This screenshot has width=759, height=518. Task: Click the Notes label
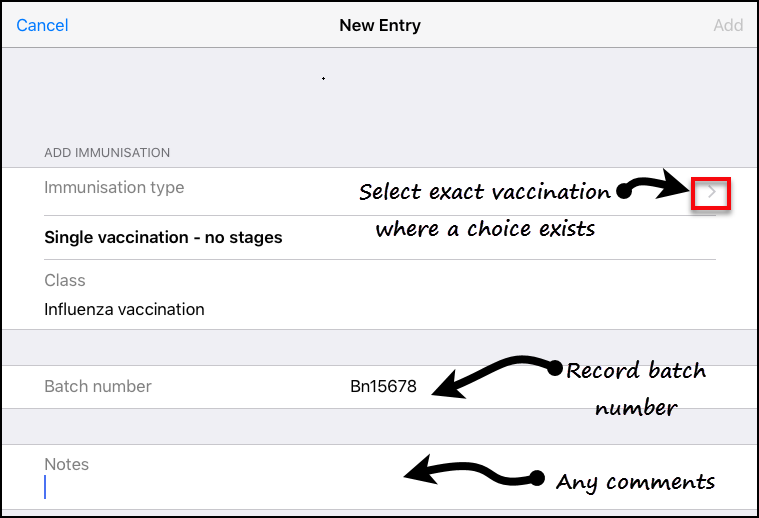click(66, 464)
